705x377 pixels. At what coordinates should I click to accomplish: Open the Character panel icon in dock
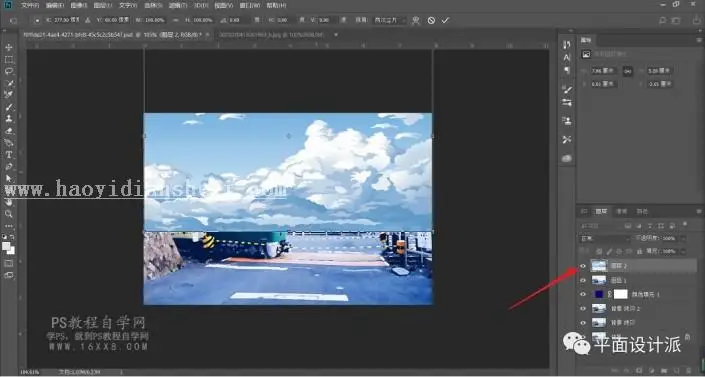pos(567,57)
